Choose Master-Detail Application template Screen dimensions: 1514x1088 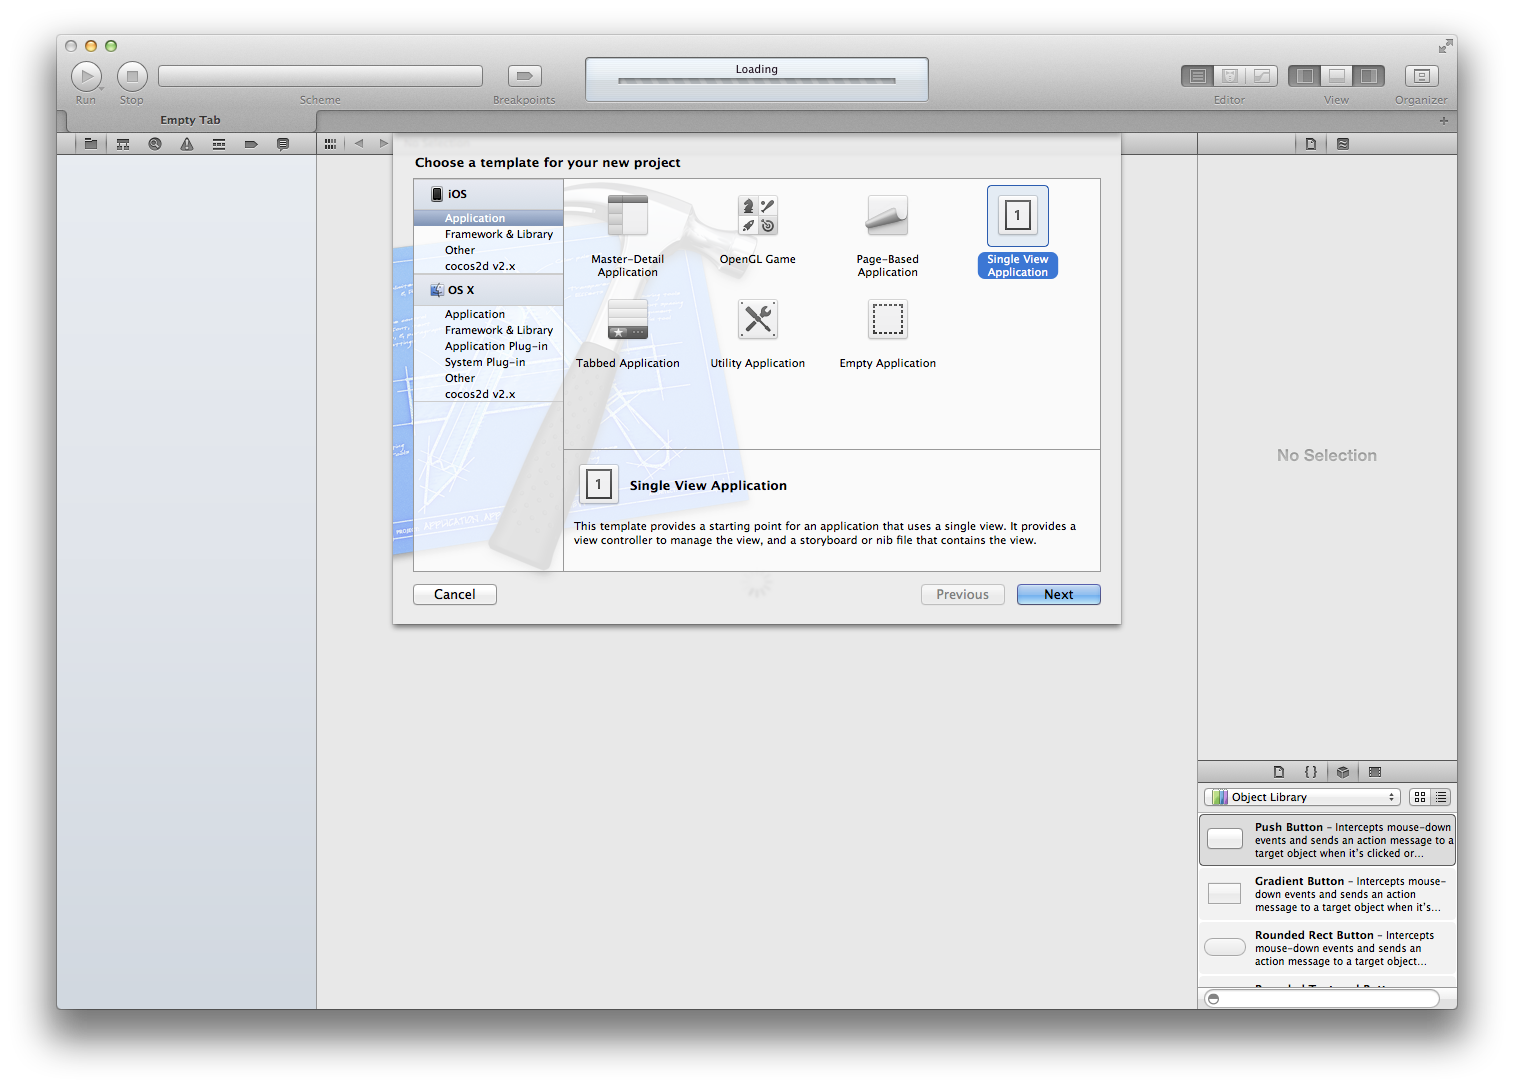[x=628, y=234]
